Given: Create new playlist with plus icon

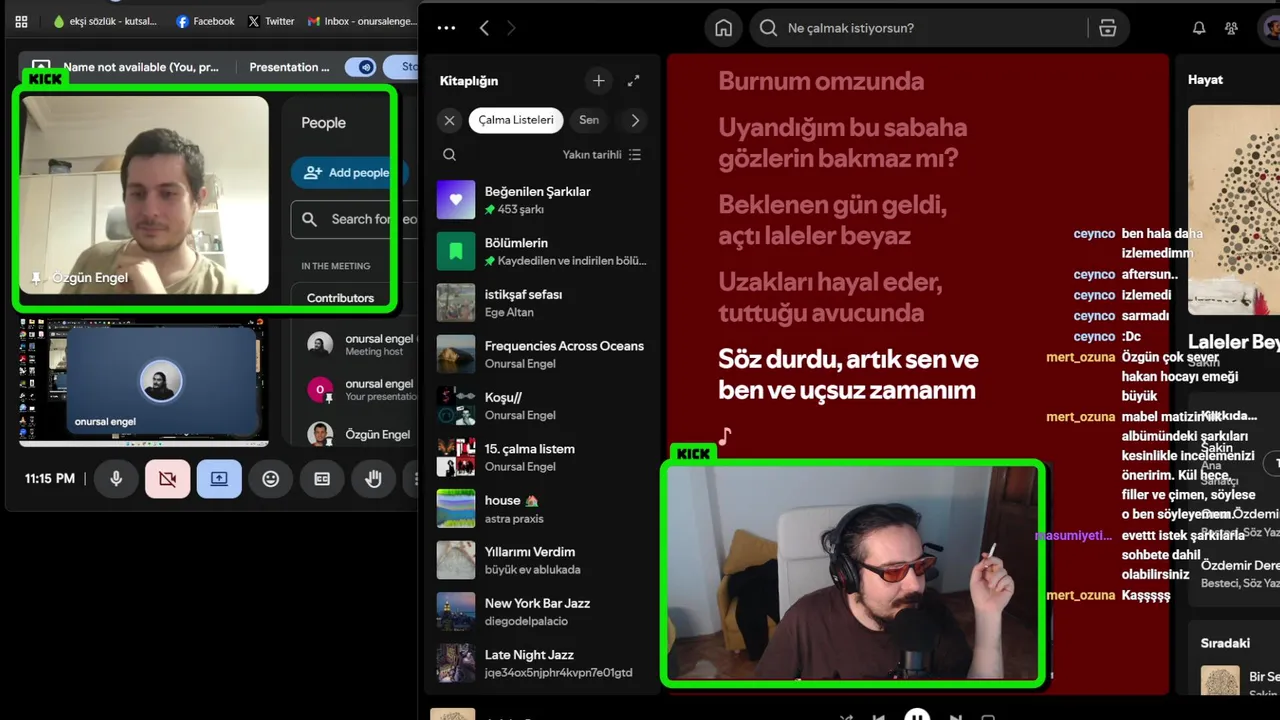Looking at the screenshot, I should coord(598,81).
